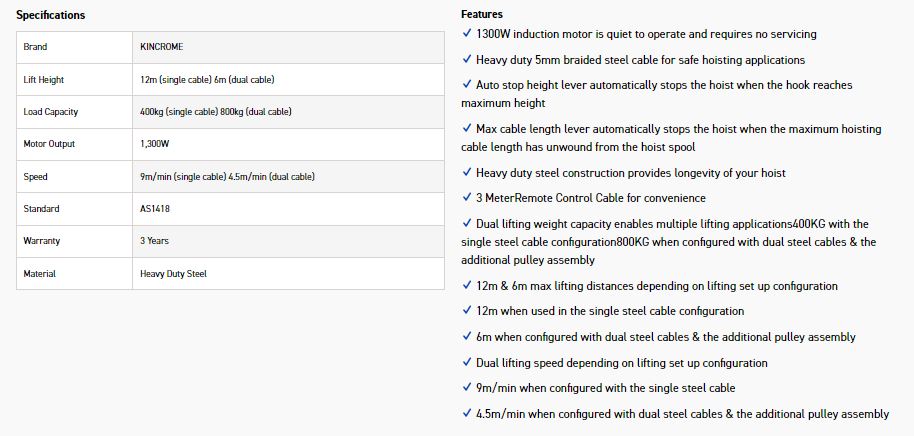The width and height of the screenshot is (914, 436).
Task: Click the checkmark beside Auto stop height lever
Action: click(467, 85)
